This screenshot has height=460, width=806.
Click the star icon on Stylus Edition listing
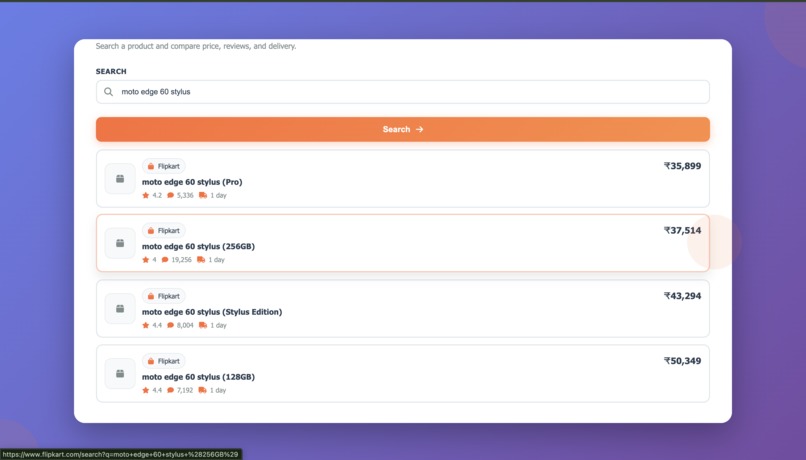[x=145, y=325]
